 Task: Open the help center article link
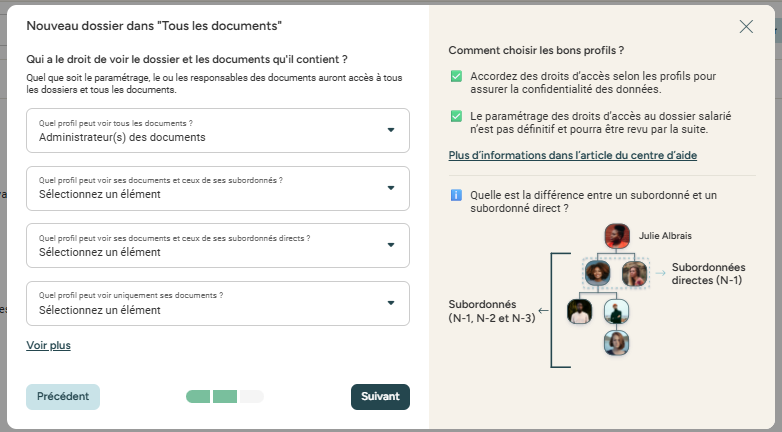point(573,156)
